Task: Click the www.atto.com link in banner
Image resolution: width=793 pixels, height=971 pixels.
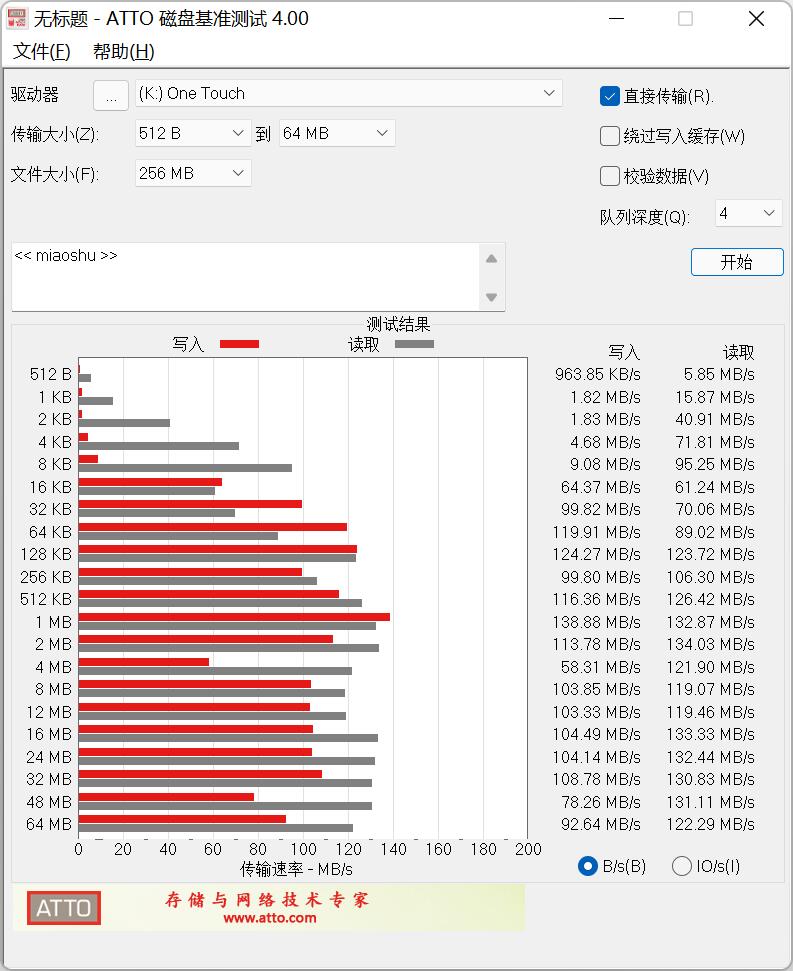Action: point(269,918)
